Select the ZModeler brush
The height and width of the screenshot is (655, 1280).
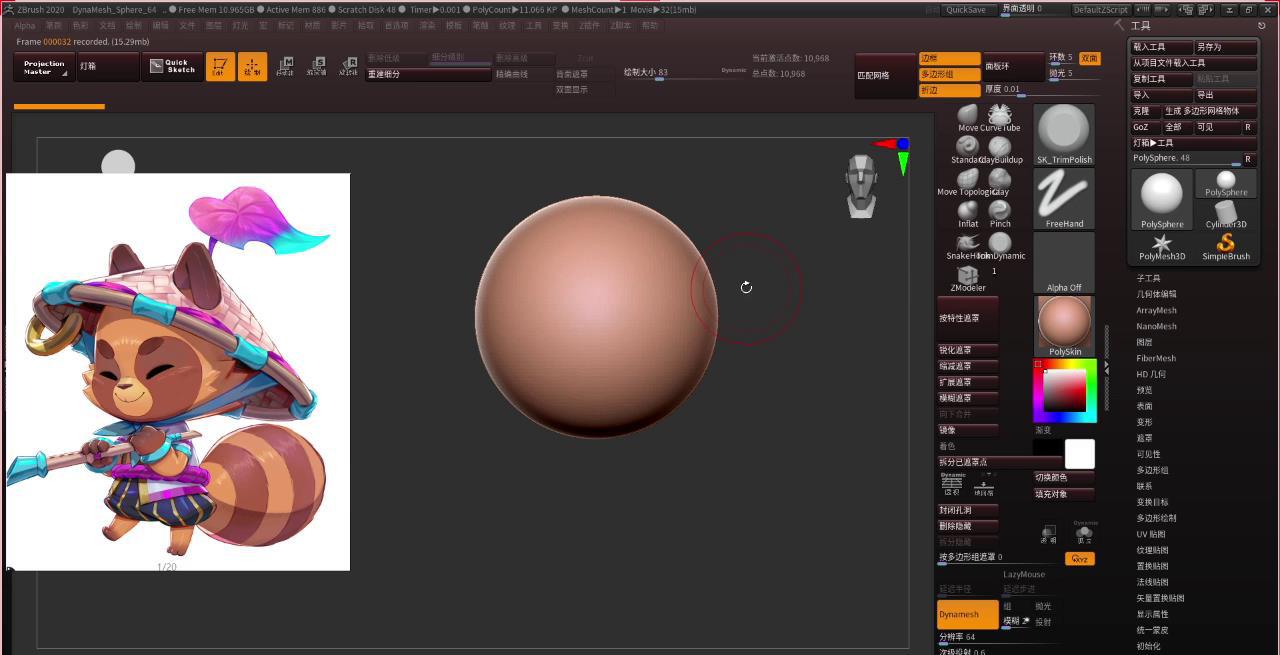click(967, 278)
